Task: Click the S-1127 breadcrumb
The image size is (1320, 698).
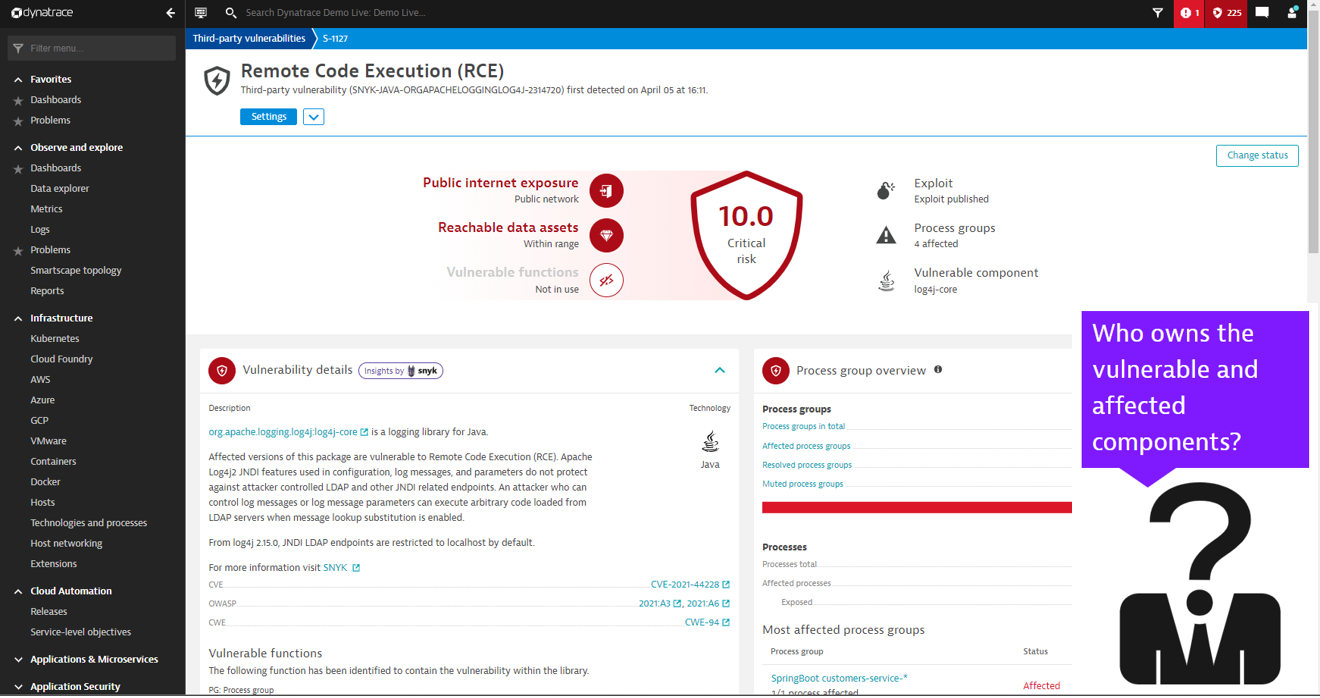Action: click(335, 38)
